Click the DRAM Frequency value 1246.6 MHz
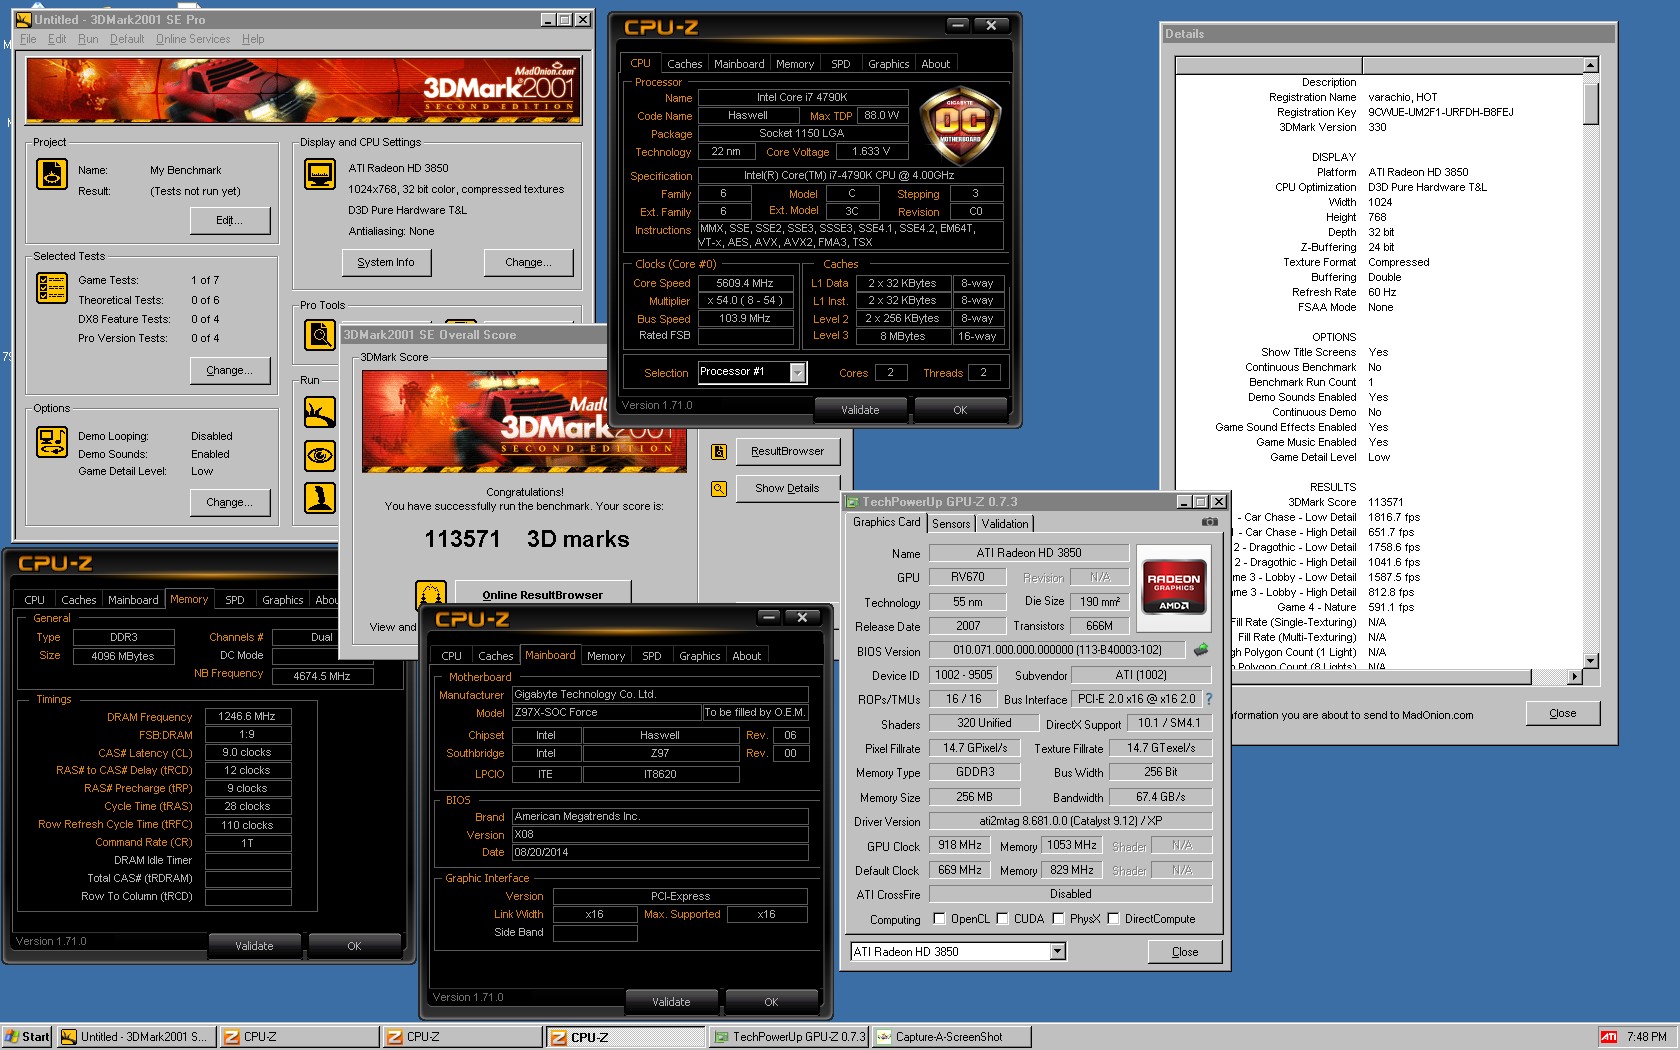Viewport: 1680px width, 1050px height. coord(247,717)
